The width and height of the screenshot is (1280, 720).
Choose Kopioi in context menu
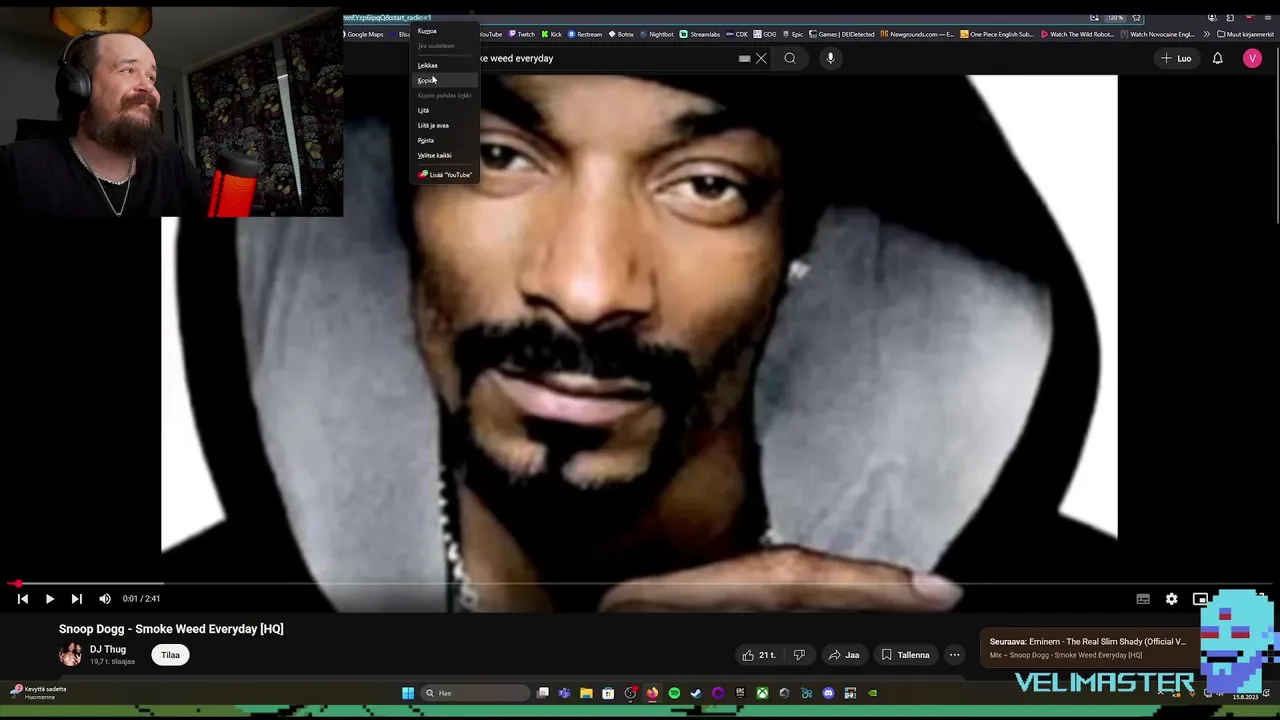pyautogui.click(x=445, y=80)
